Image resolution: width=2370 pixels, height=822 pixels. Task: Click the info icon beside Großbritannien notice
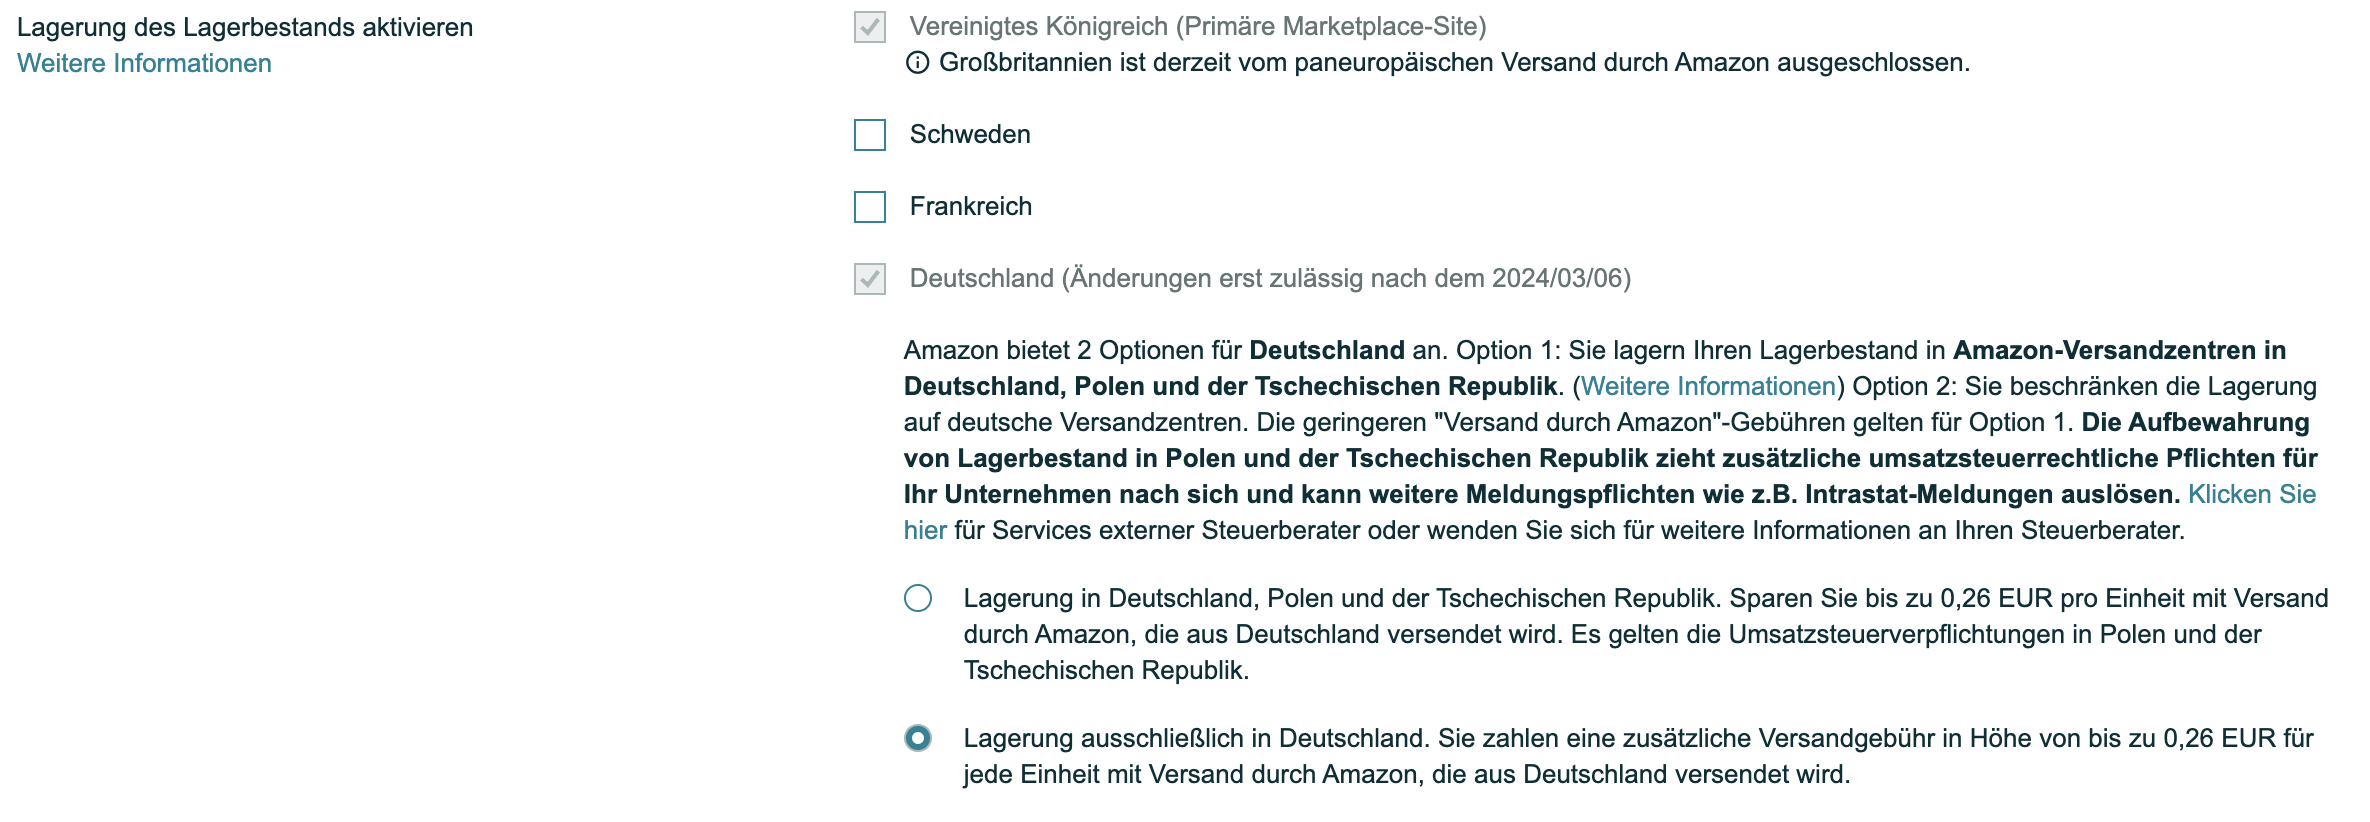[917, 63]
